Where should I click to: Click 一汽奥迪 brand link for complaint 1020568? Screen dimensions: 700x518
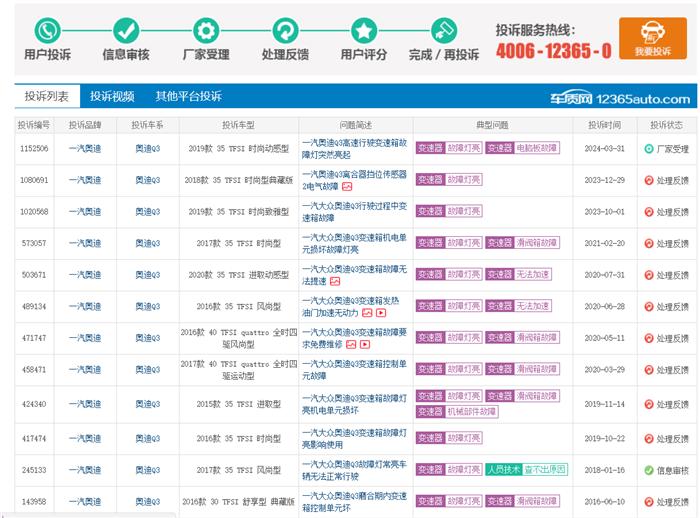[x=85, y=212]
